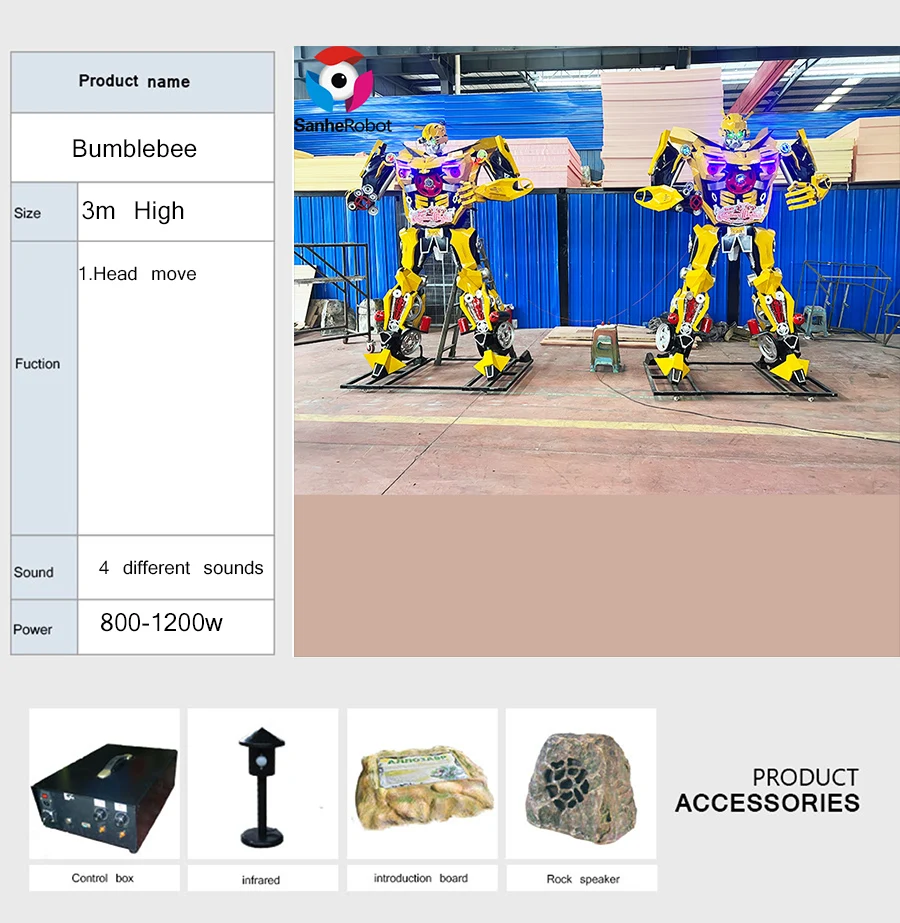Click the '1.Head move' function text

138,274
